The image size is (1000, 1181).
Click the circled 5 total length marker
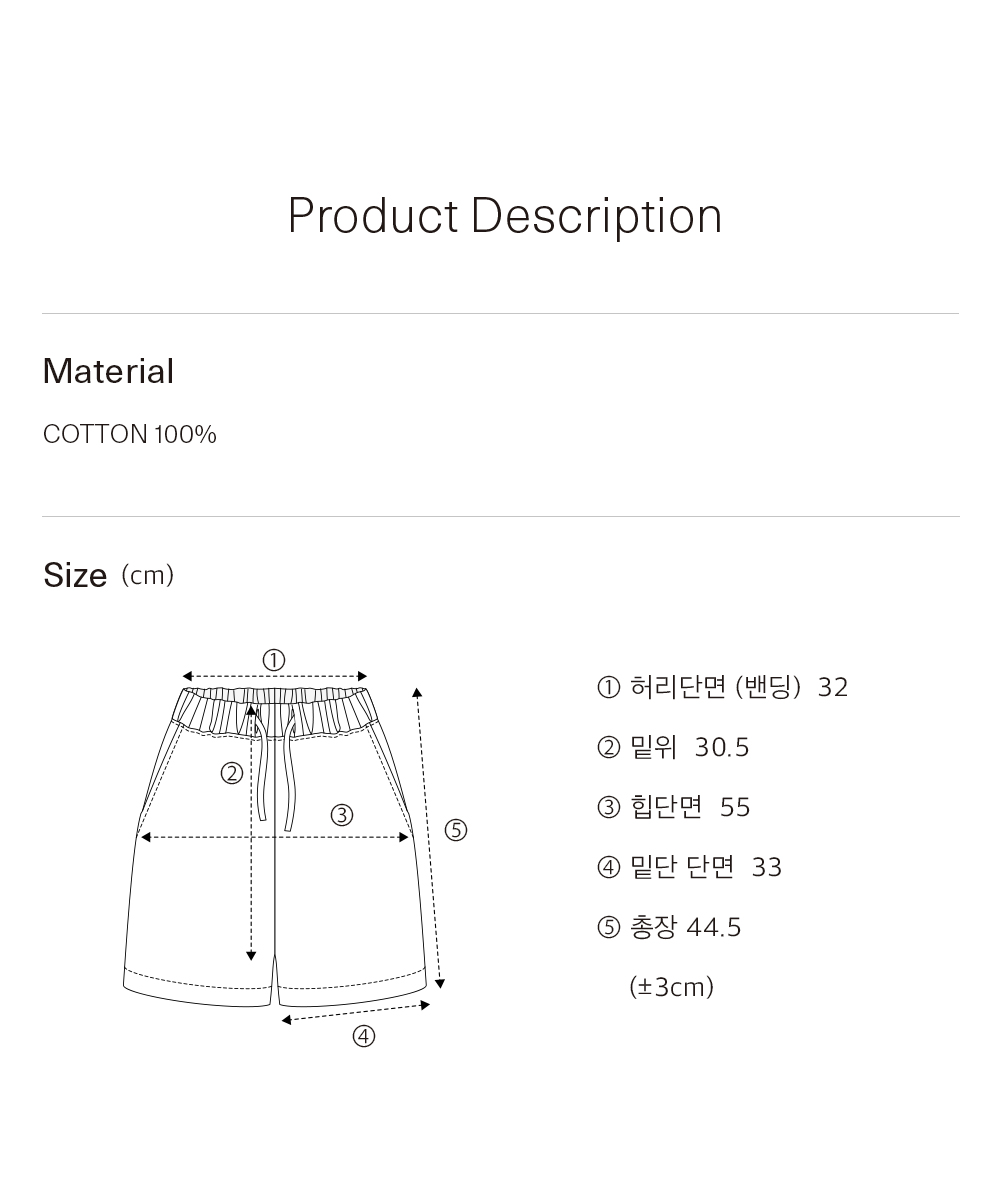tap(456, 830)
